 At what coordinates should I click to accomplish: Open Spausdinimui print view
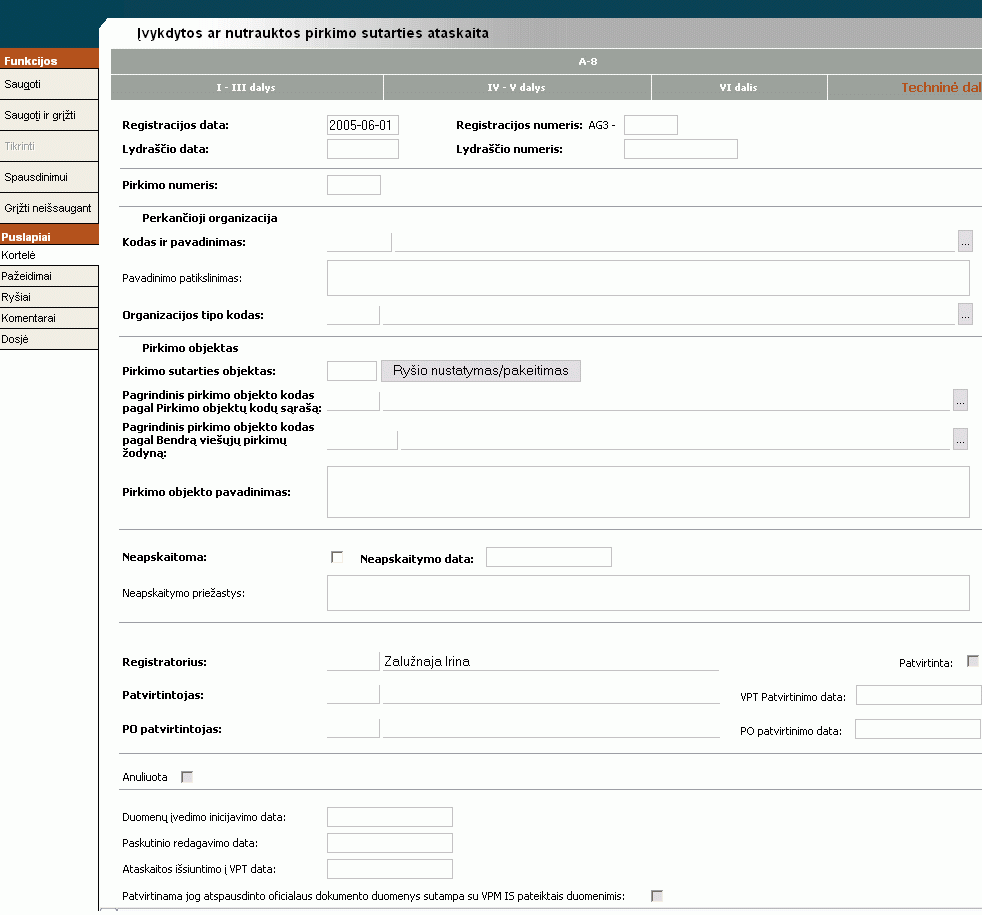click(x=49, y=177)
